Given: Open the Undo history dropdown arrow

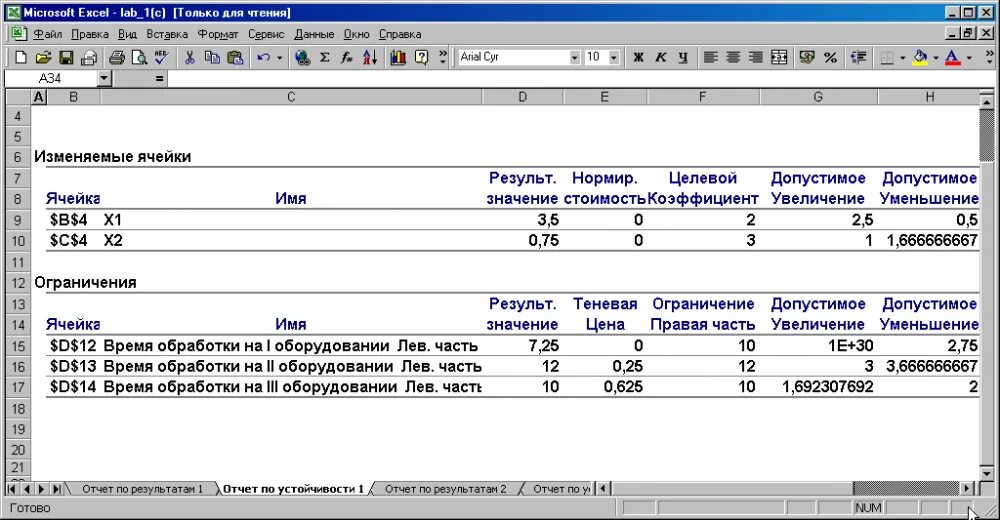Looking at the screenshot, I should [x=279, y=57].
